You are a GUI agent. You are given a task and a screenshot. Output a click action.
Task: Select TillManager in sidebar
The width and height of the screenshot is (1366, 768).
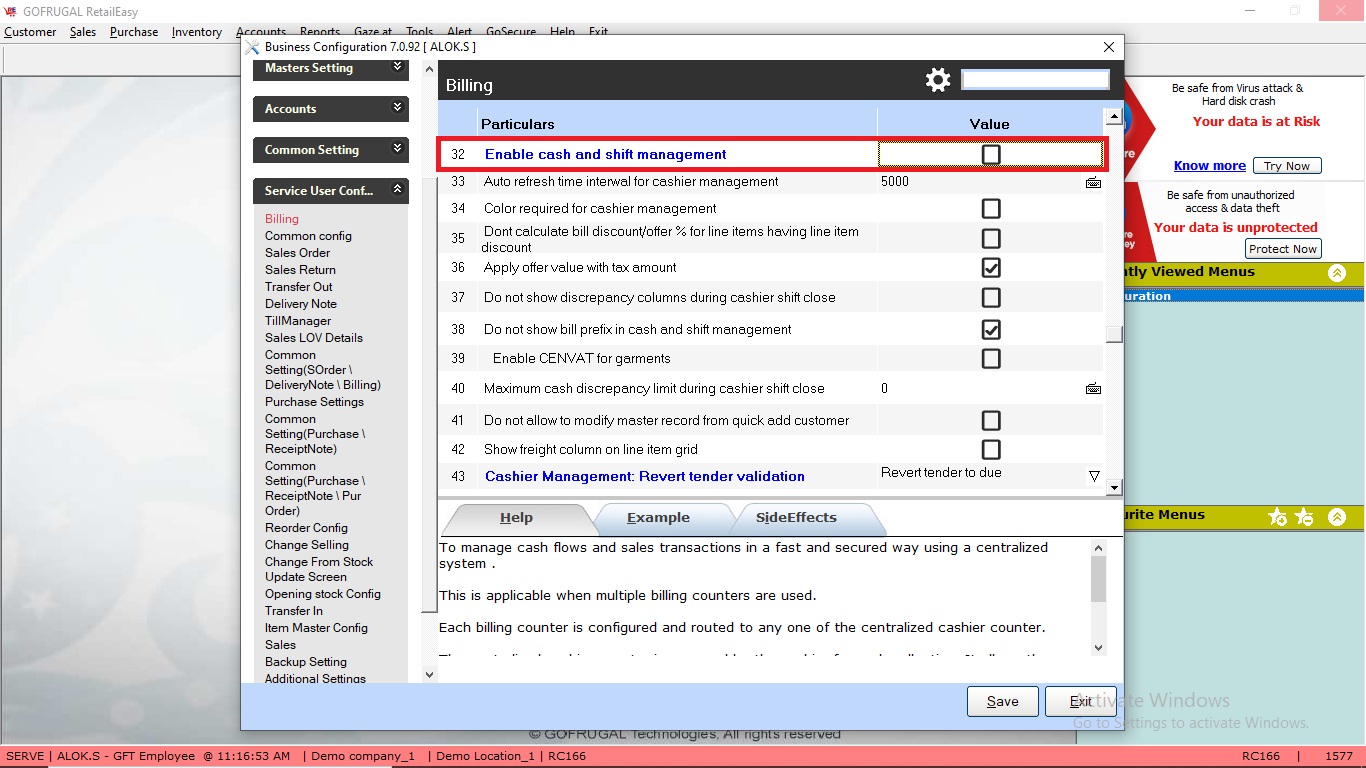[298, 321]
